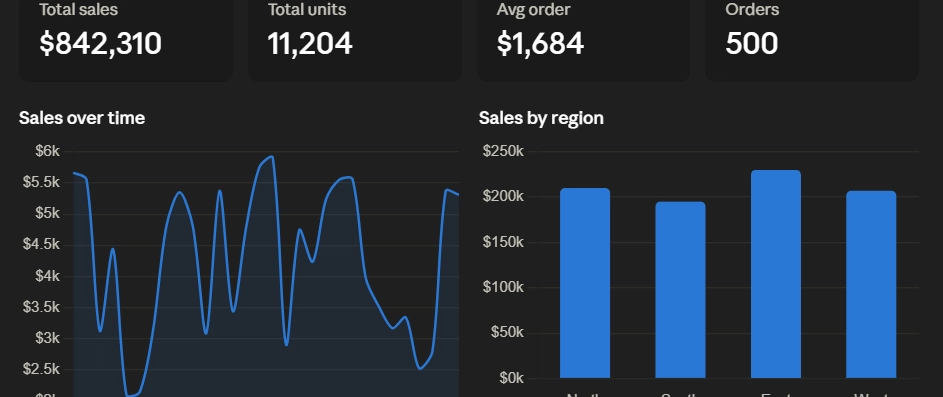Click the Total units value 11,204
This screenshot has height=397, width=943.
(310, 43)
